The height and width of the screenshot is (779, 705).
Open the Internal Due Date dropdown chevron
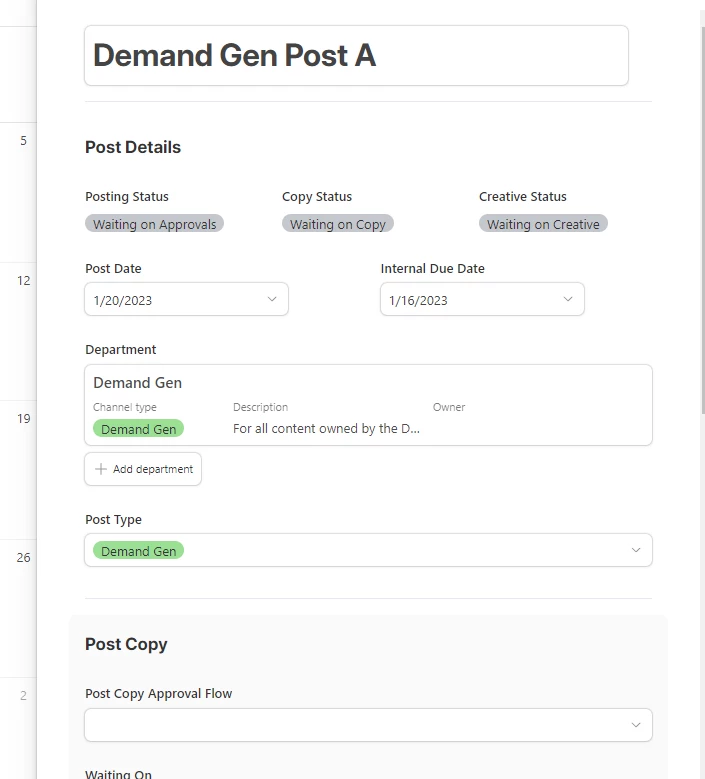pyautogui.click(x=568, y=299)
